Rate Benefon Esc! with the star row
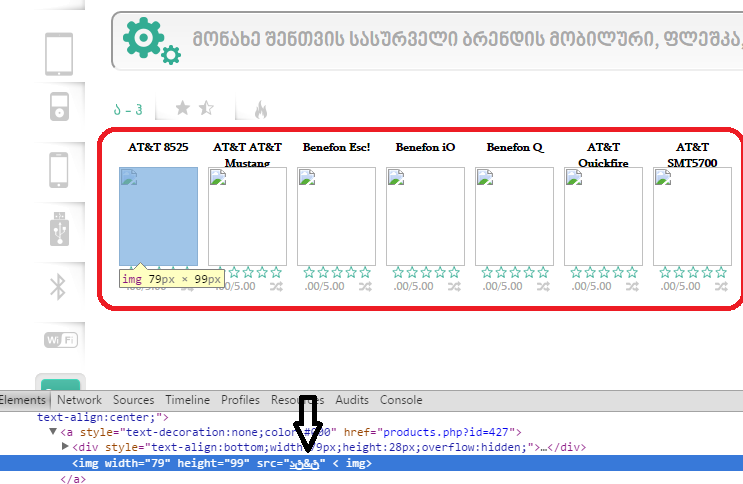This screenshot has width=743, height=484. 337,272
